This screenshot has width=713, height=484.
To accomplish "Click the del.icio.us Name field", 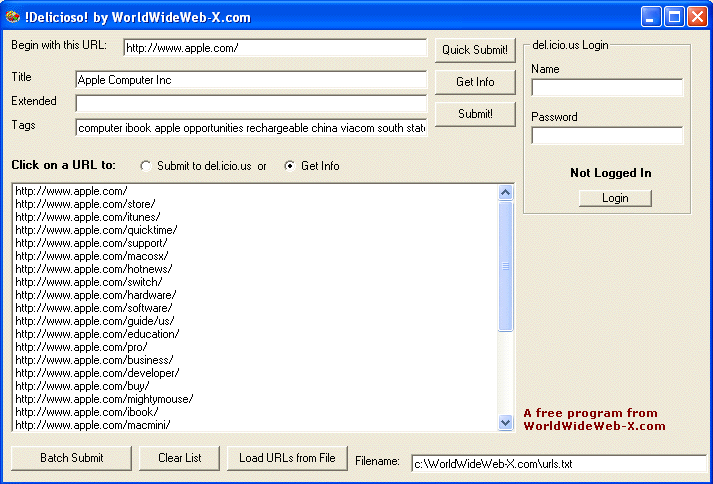I will (607, 87).
